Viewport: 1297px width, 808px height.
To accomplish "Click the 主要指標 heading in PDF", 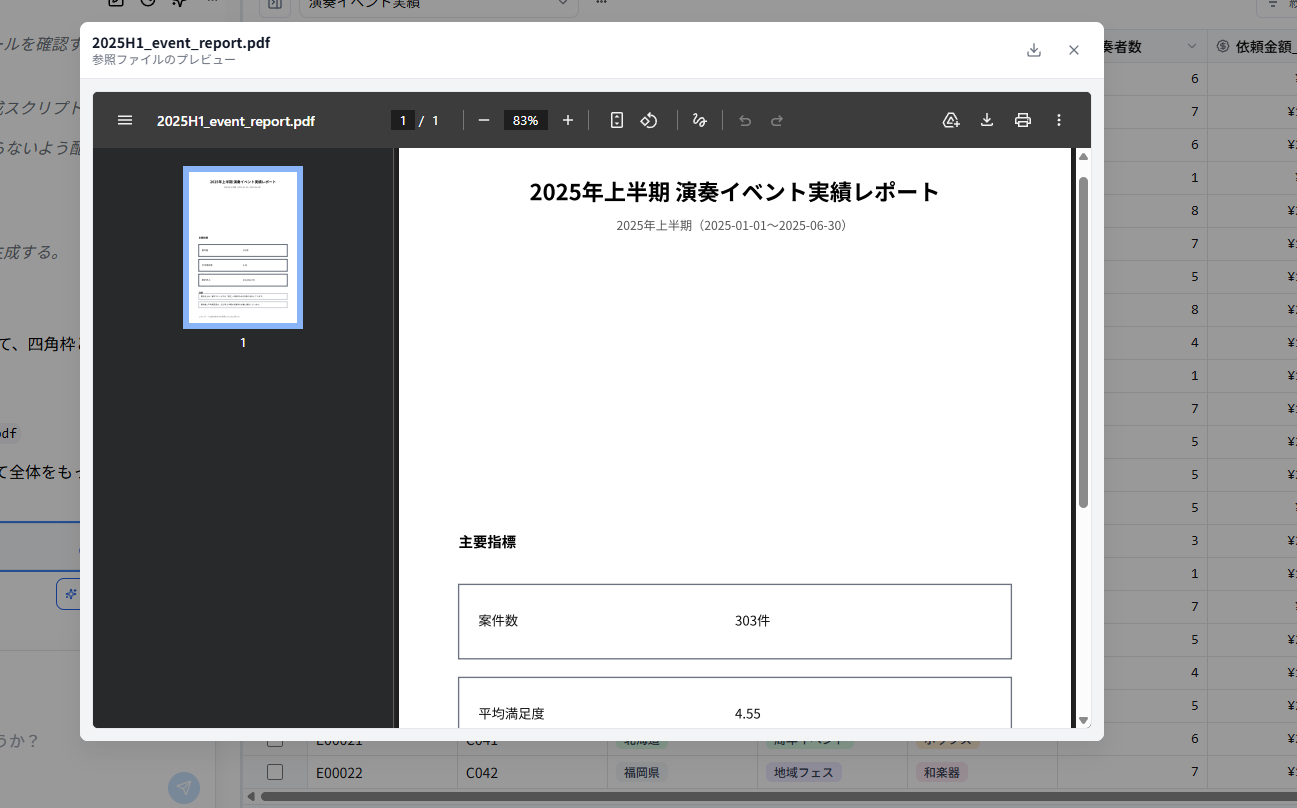I will pos(488,542).
